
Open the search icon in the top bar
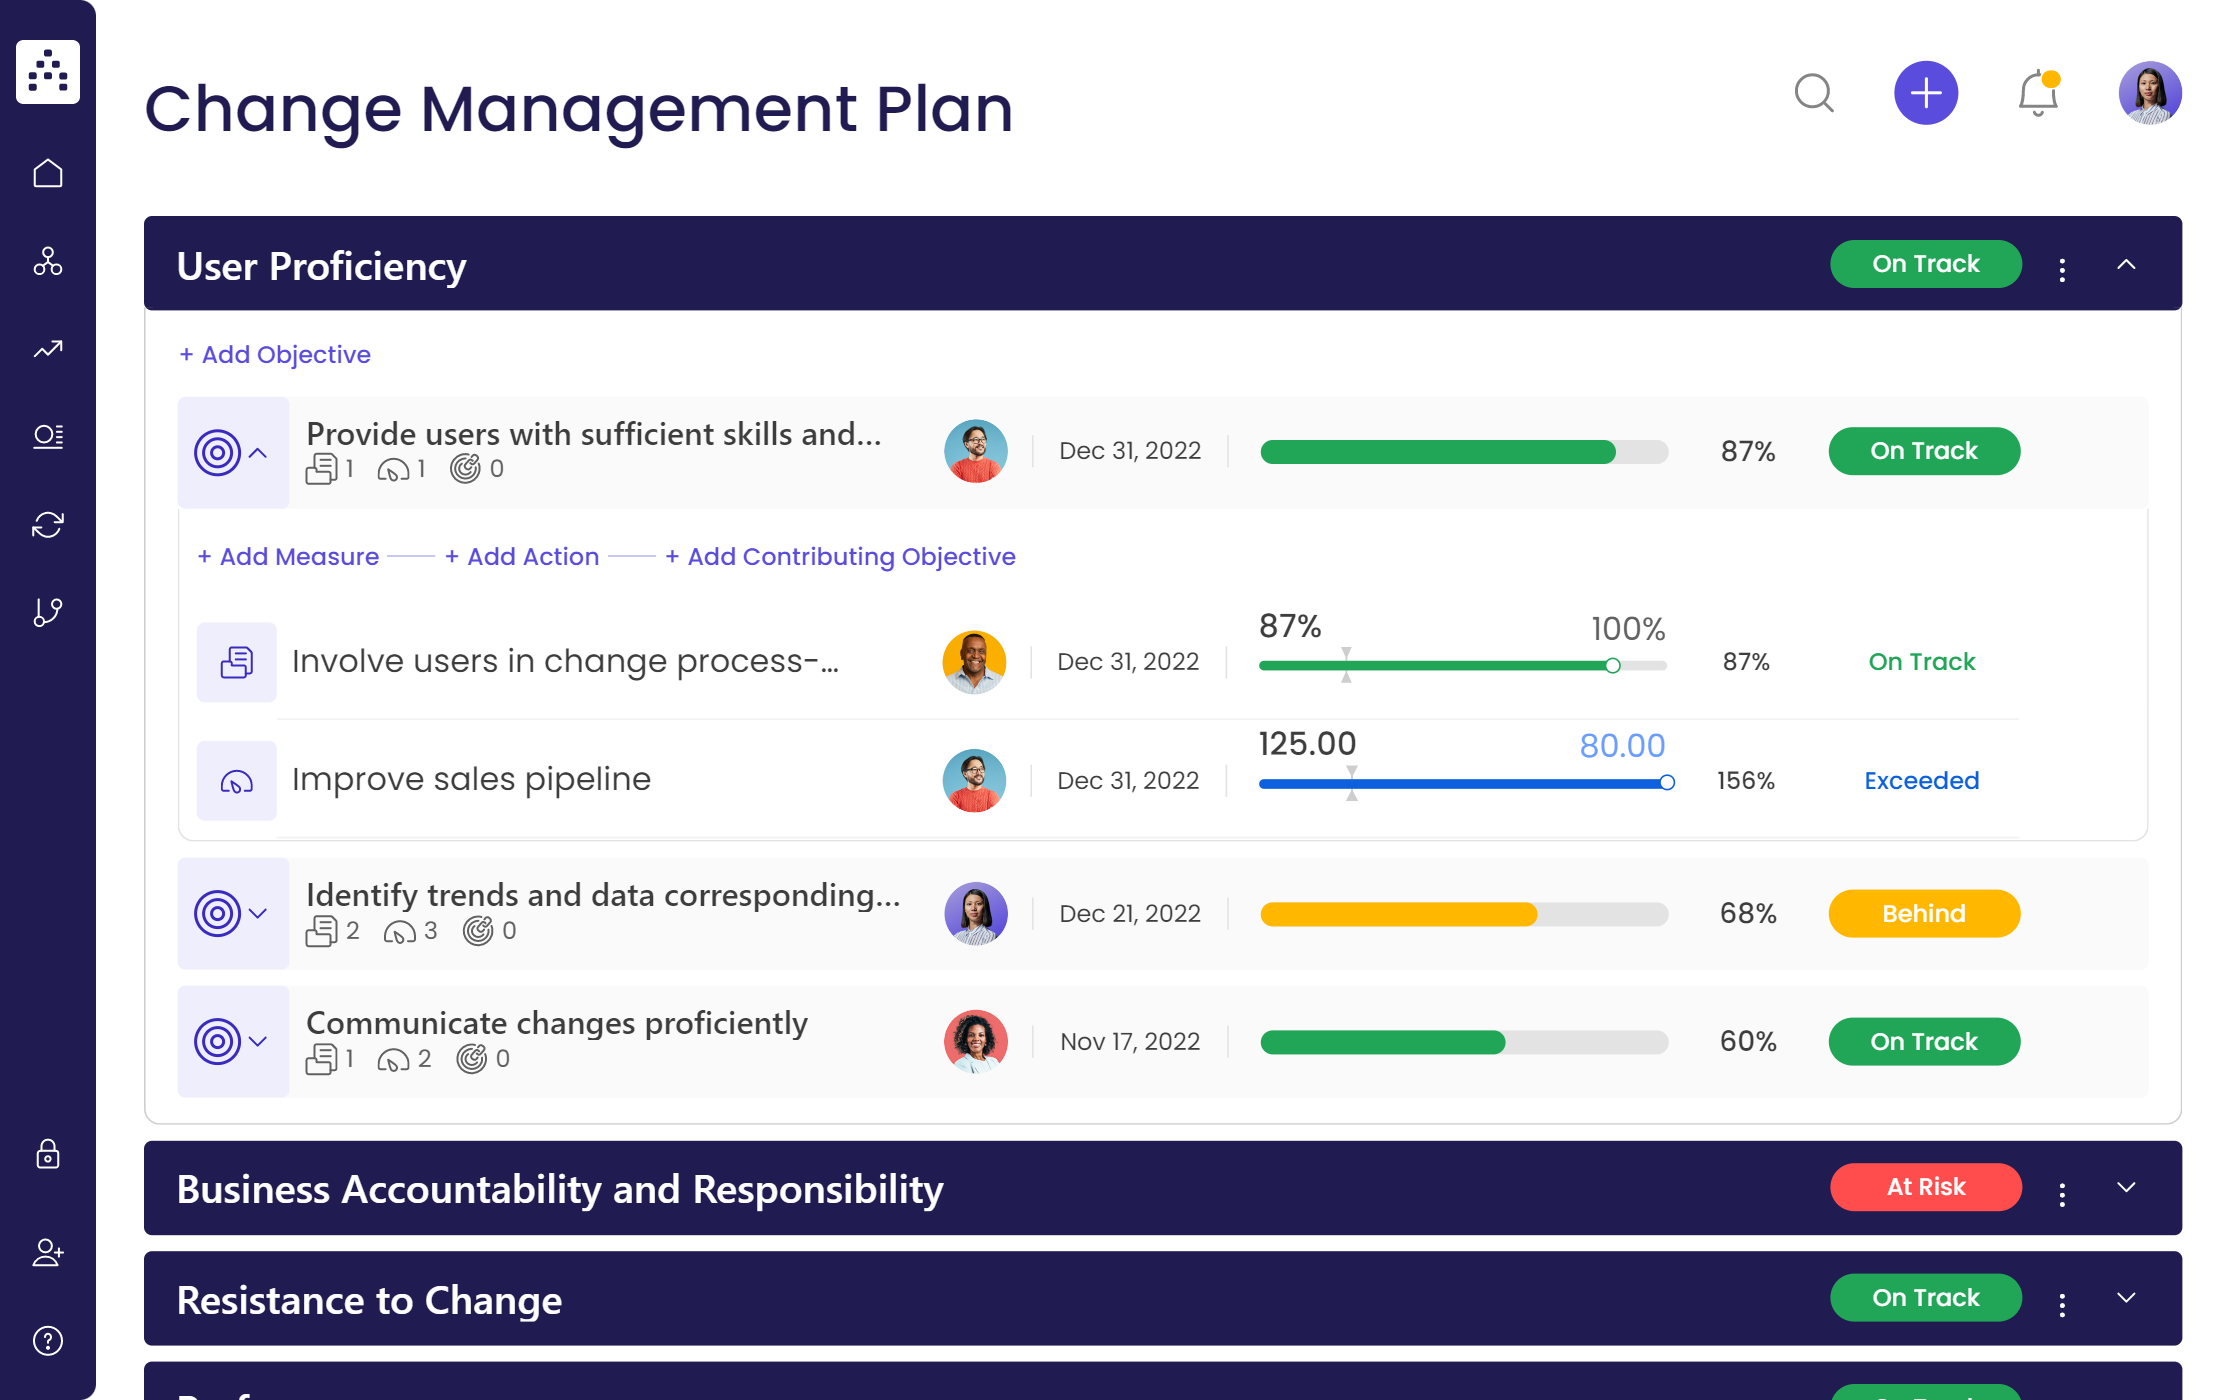[1815, 94]
